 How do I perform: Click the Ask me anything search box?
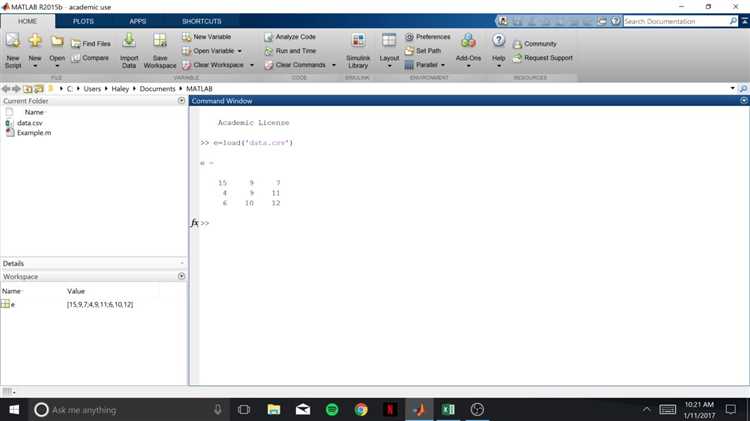[129, 410]
